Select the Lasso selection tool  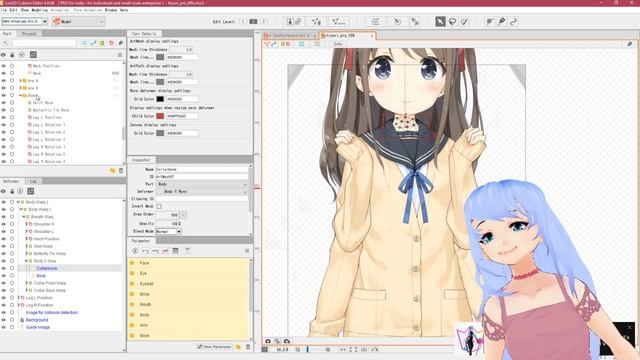coord(452,21)
